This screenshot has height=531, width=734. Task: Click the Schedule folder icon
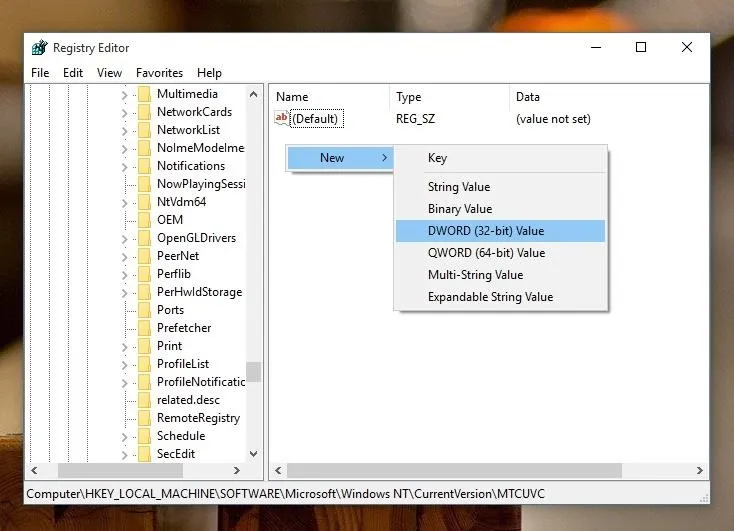tap(145, 436)
